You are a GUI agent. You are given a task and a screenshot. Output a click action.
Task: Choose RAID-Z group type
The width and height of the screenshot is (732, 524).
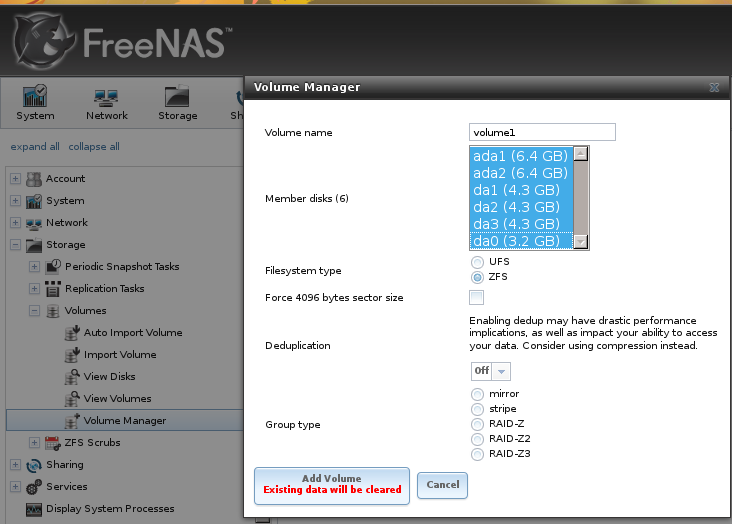pos(477,424)
